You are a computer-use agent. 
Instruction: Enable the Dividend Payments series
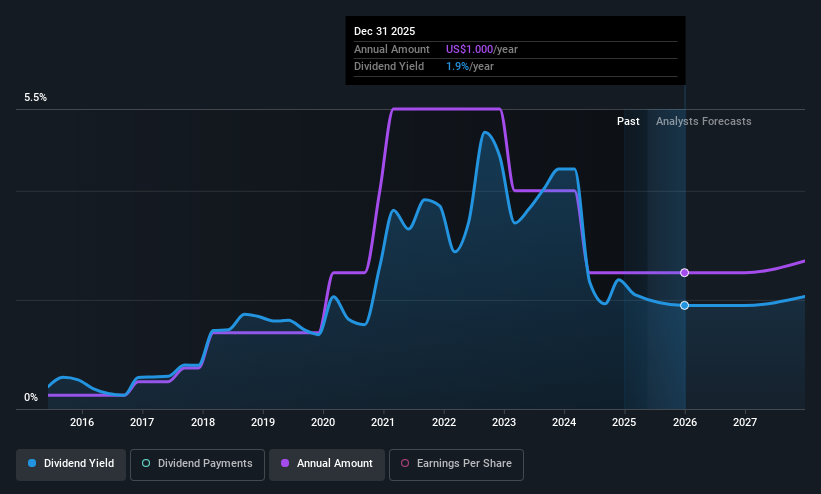pos(197,465)
